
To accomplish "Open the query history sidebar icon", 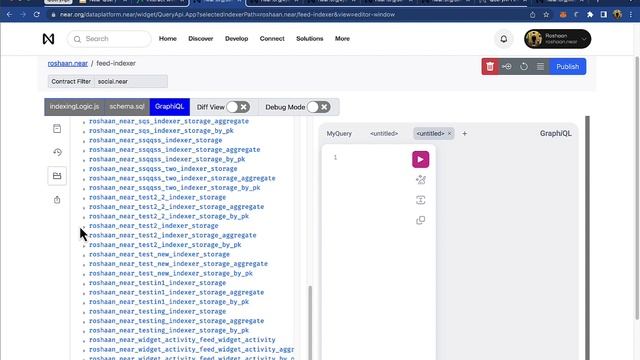I will click(x=57, y=152).
